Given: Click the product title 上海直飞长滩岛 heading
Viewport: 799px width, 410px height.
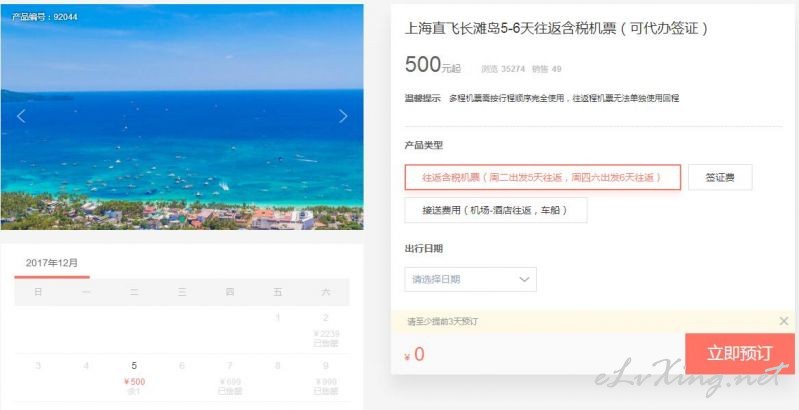Looking at the screenshot, I should point(556,28).
